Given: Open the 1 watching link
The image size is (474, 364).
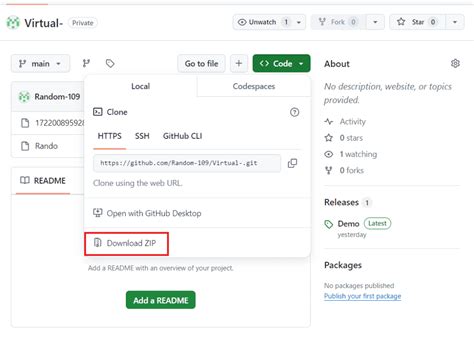Looking at the screenshot, I should (x=358, y=154).
